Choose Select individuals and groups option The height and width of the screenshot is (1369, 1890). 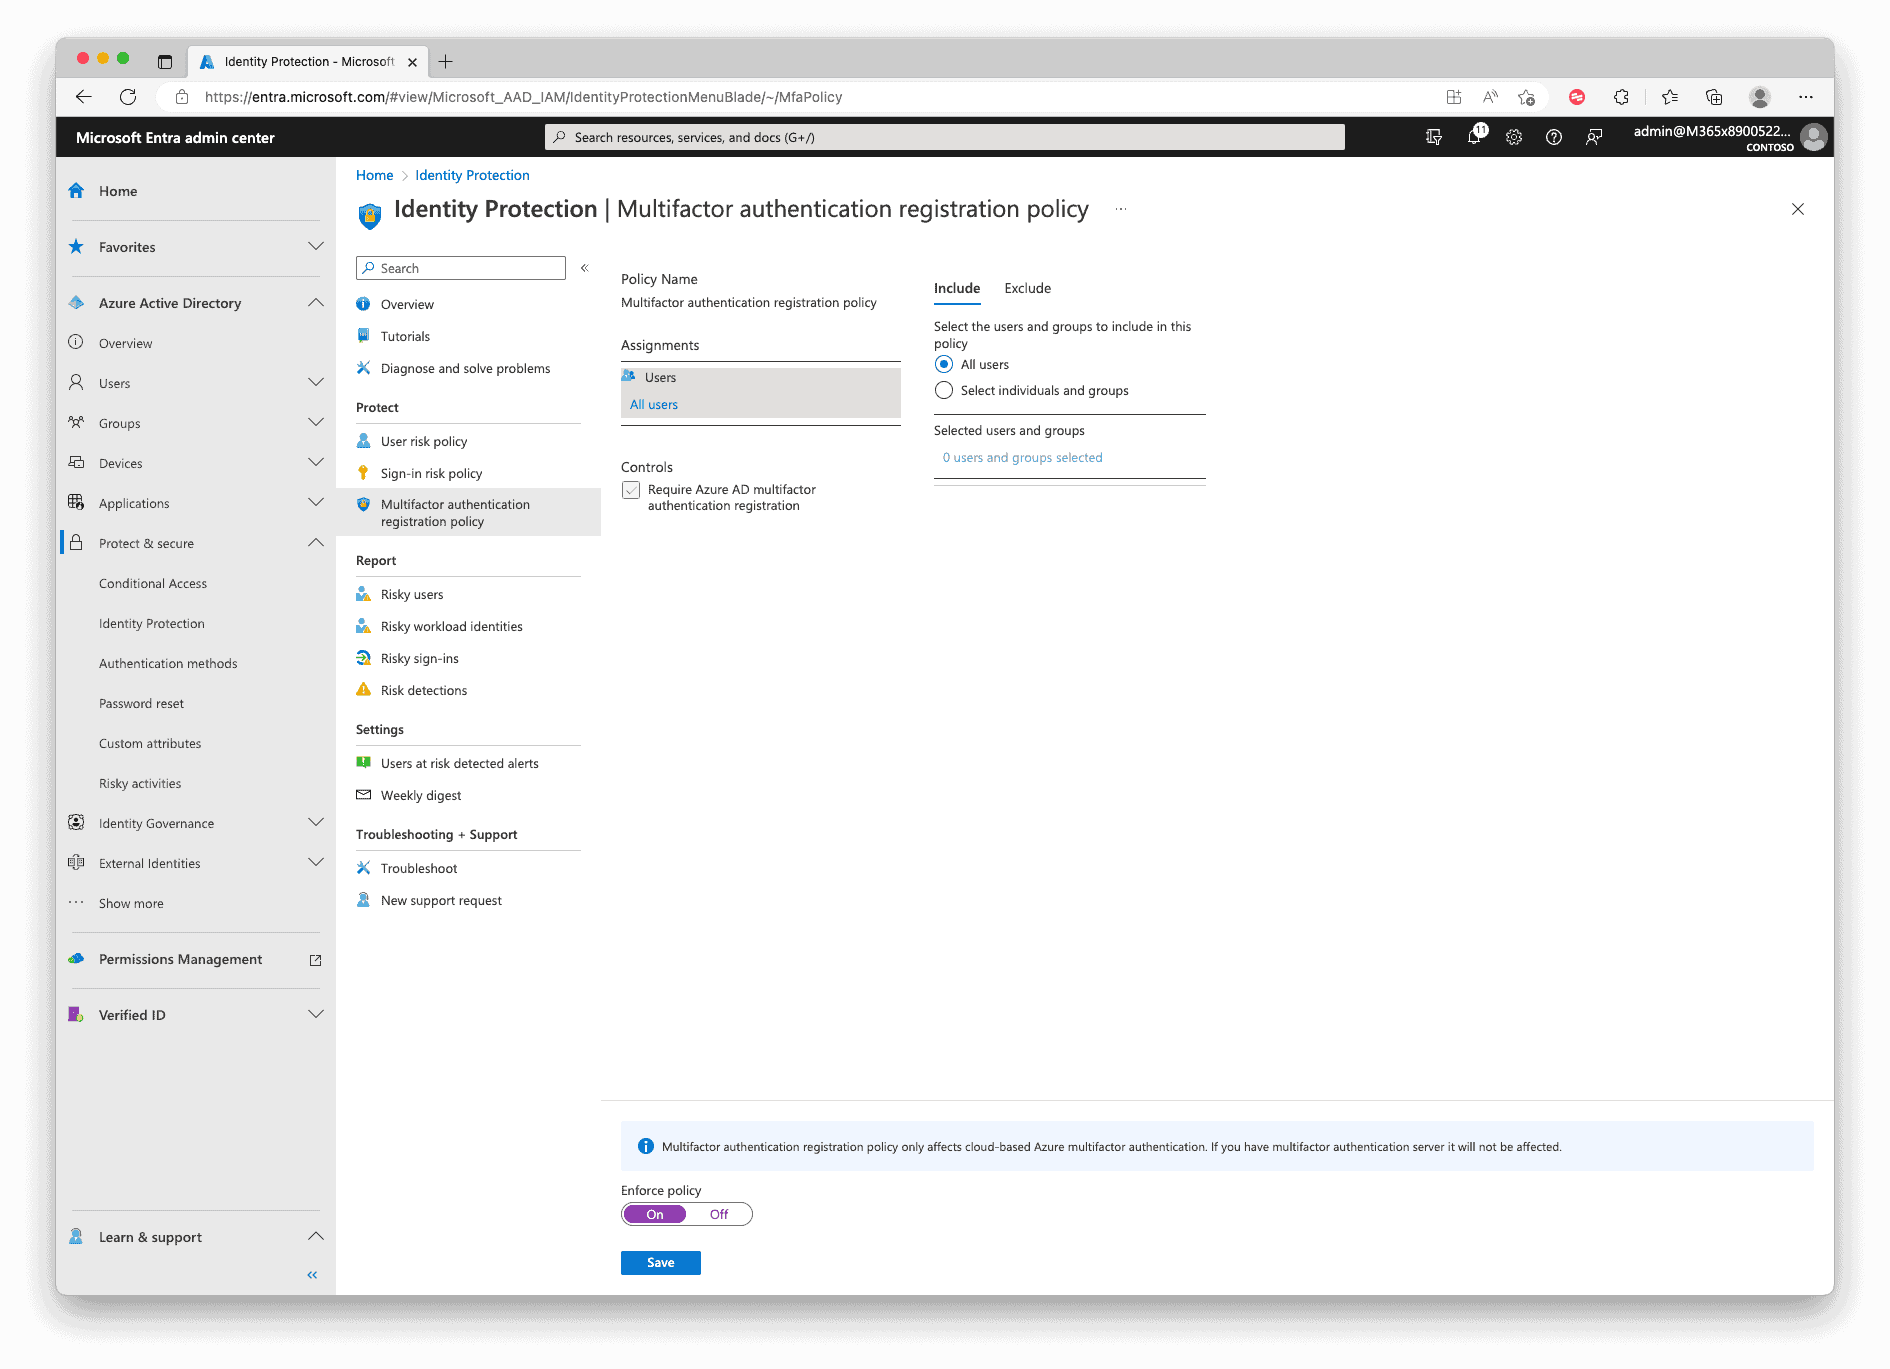point(944,391)
